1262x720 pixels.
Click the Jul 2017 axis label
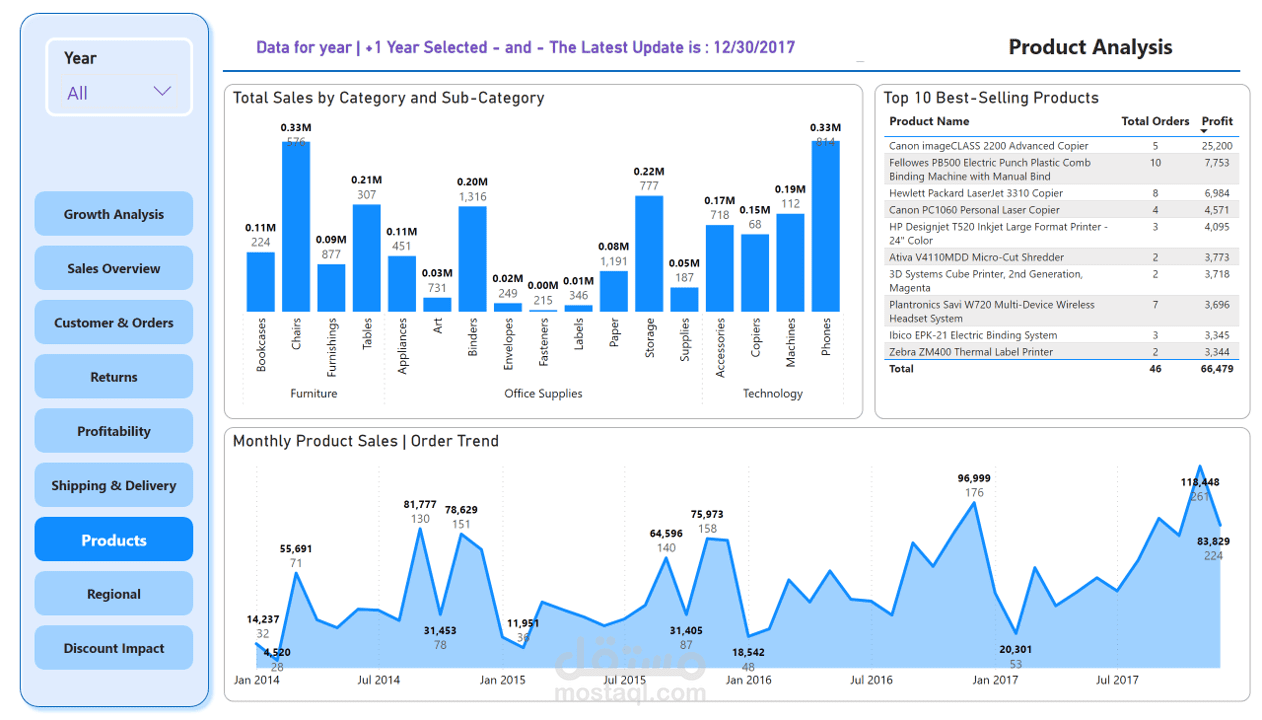[1117, 680]
